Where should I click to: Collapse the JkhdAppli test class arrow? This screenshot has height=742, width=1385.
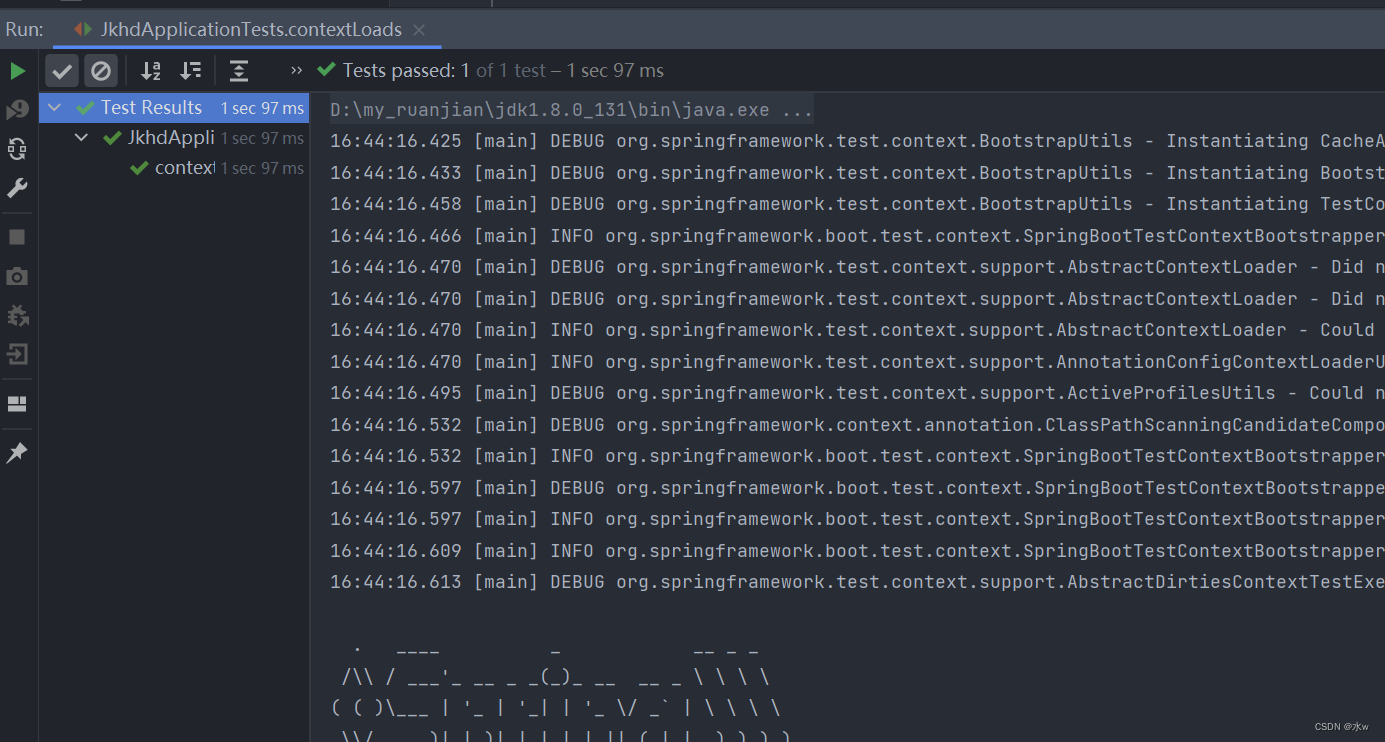pyautogui.click(x=82, y=138)
